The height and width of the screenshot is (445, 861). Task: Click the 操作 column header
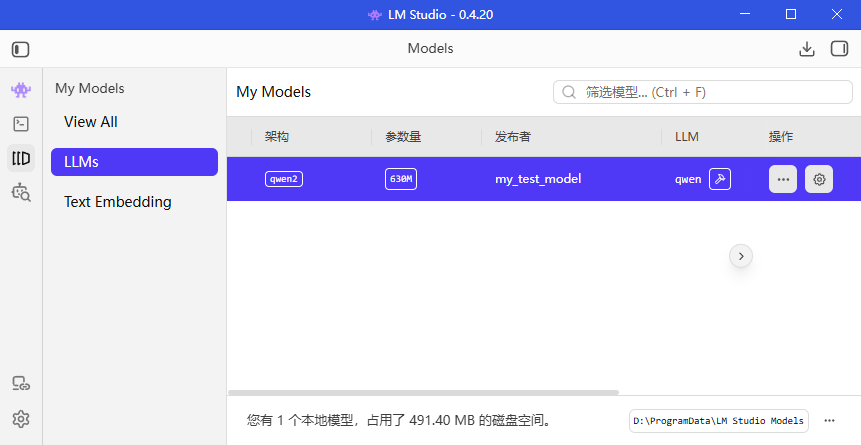point(780,137)
